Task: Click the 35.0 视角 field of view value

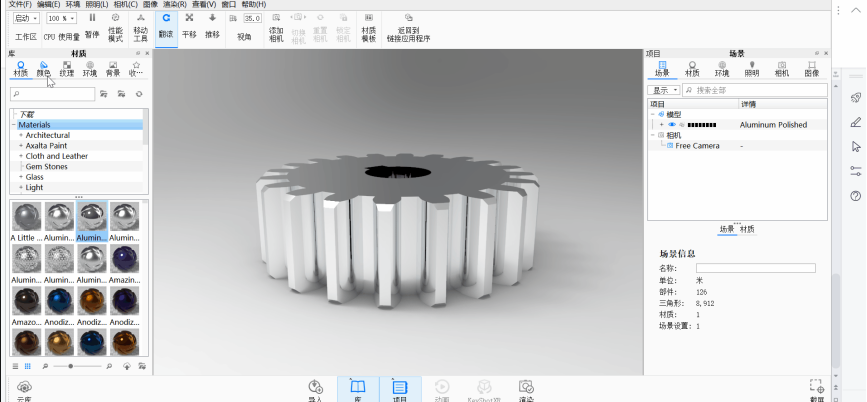Action: click(x=252, y=18)
